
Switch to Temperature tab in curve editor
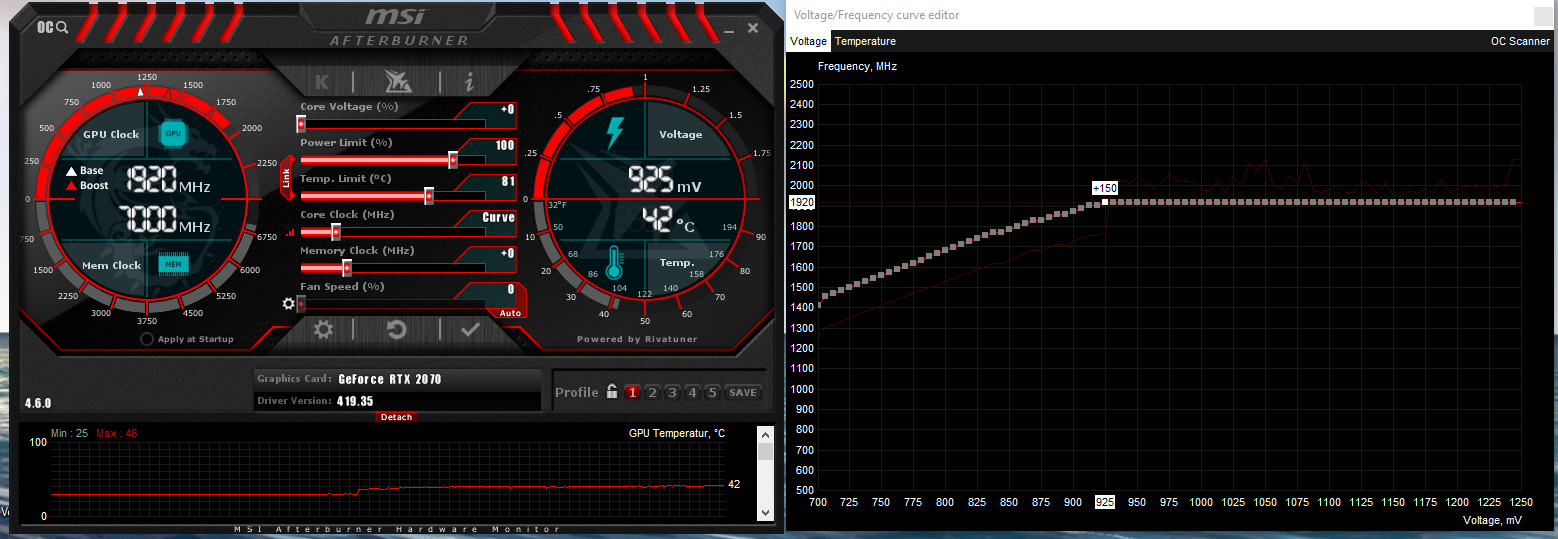pos(865,41)
